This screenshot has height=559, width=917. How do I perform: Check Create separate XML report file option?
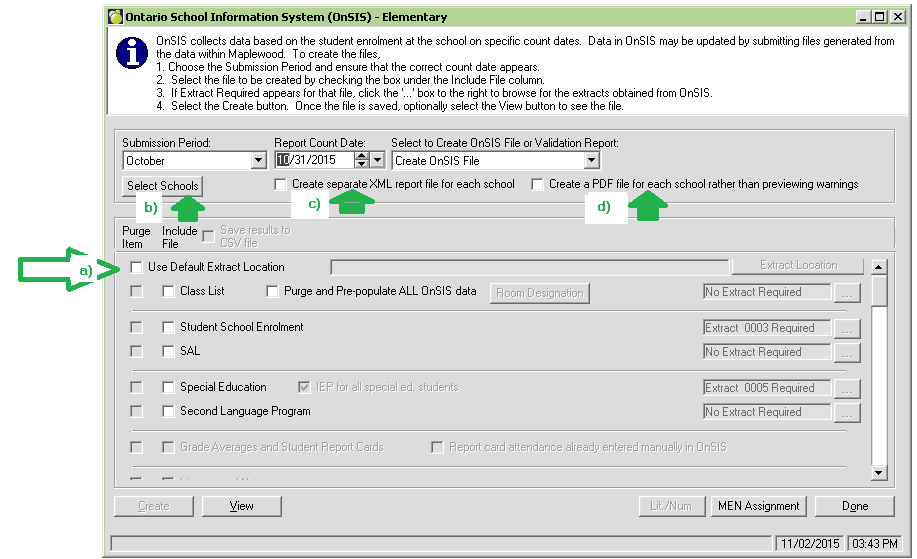(x=281, y=185)
